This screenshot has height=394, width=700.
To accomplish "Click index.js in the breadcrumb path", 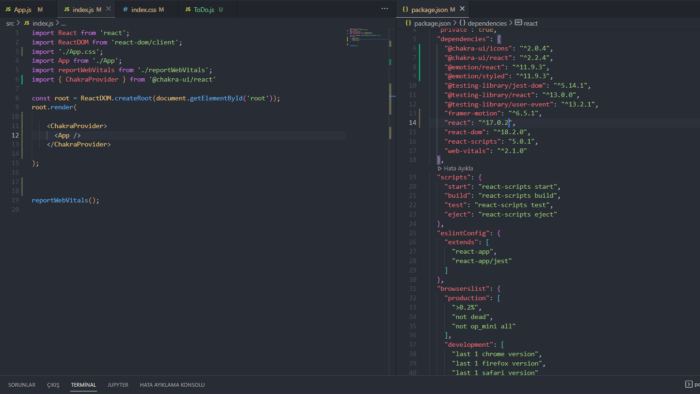I will [43, 23].
